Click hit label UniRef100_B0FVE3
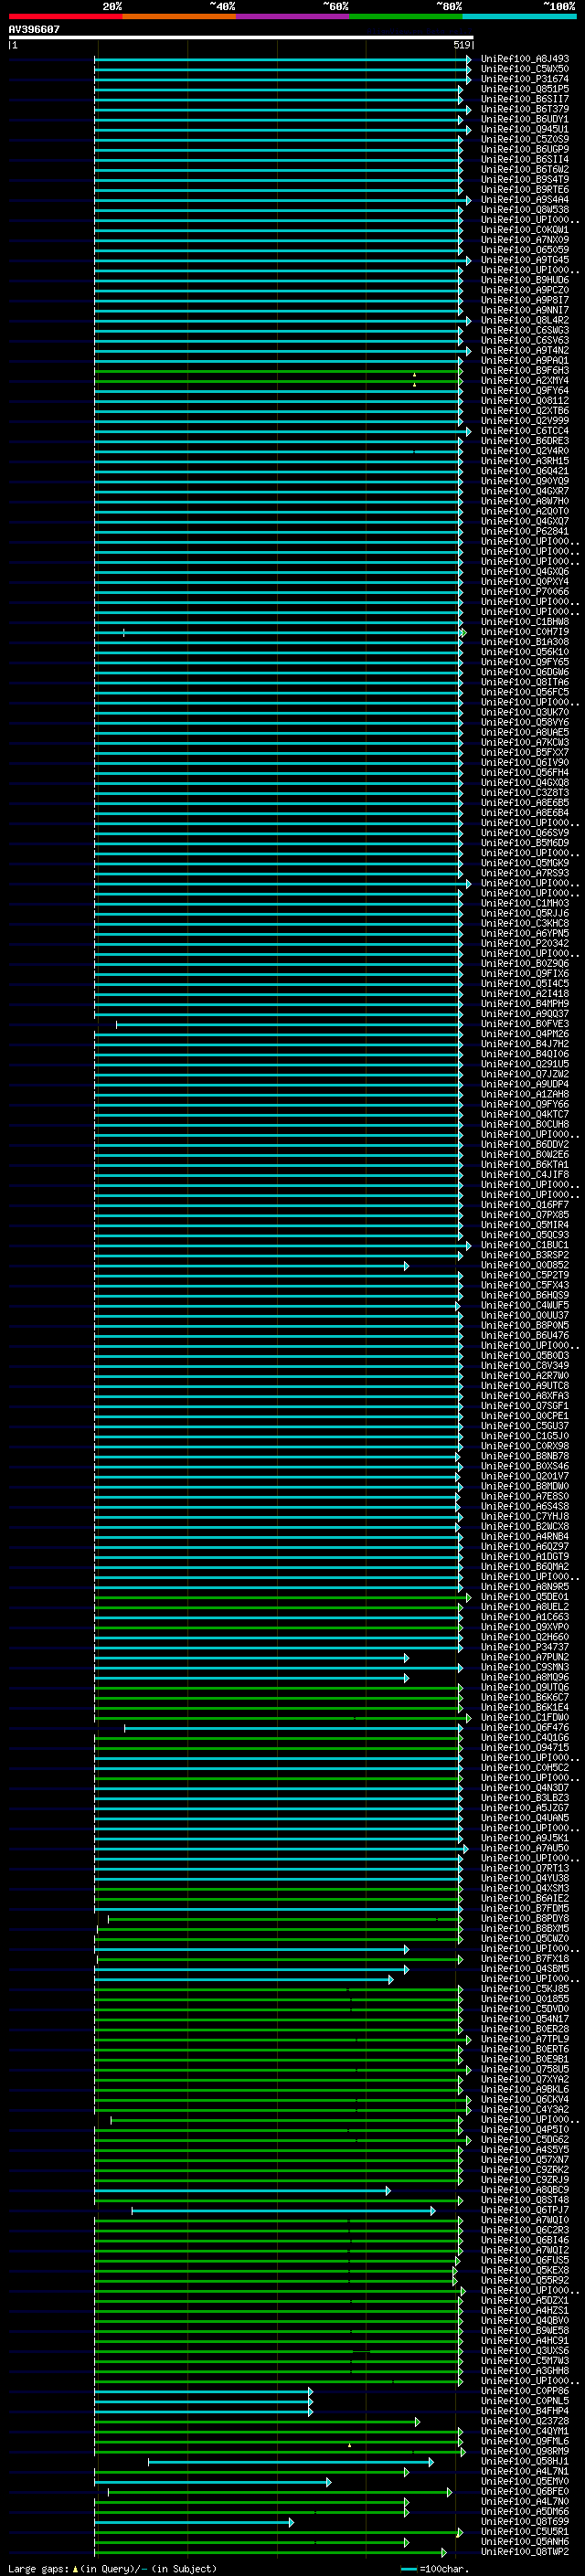The height and width of the screenshot is (2576, 585). (525, 1024)
